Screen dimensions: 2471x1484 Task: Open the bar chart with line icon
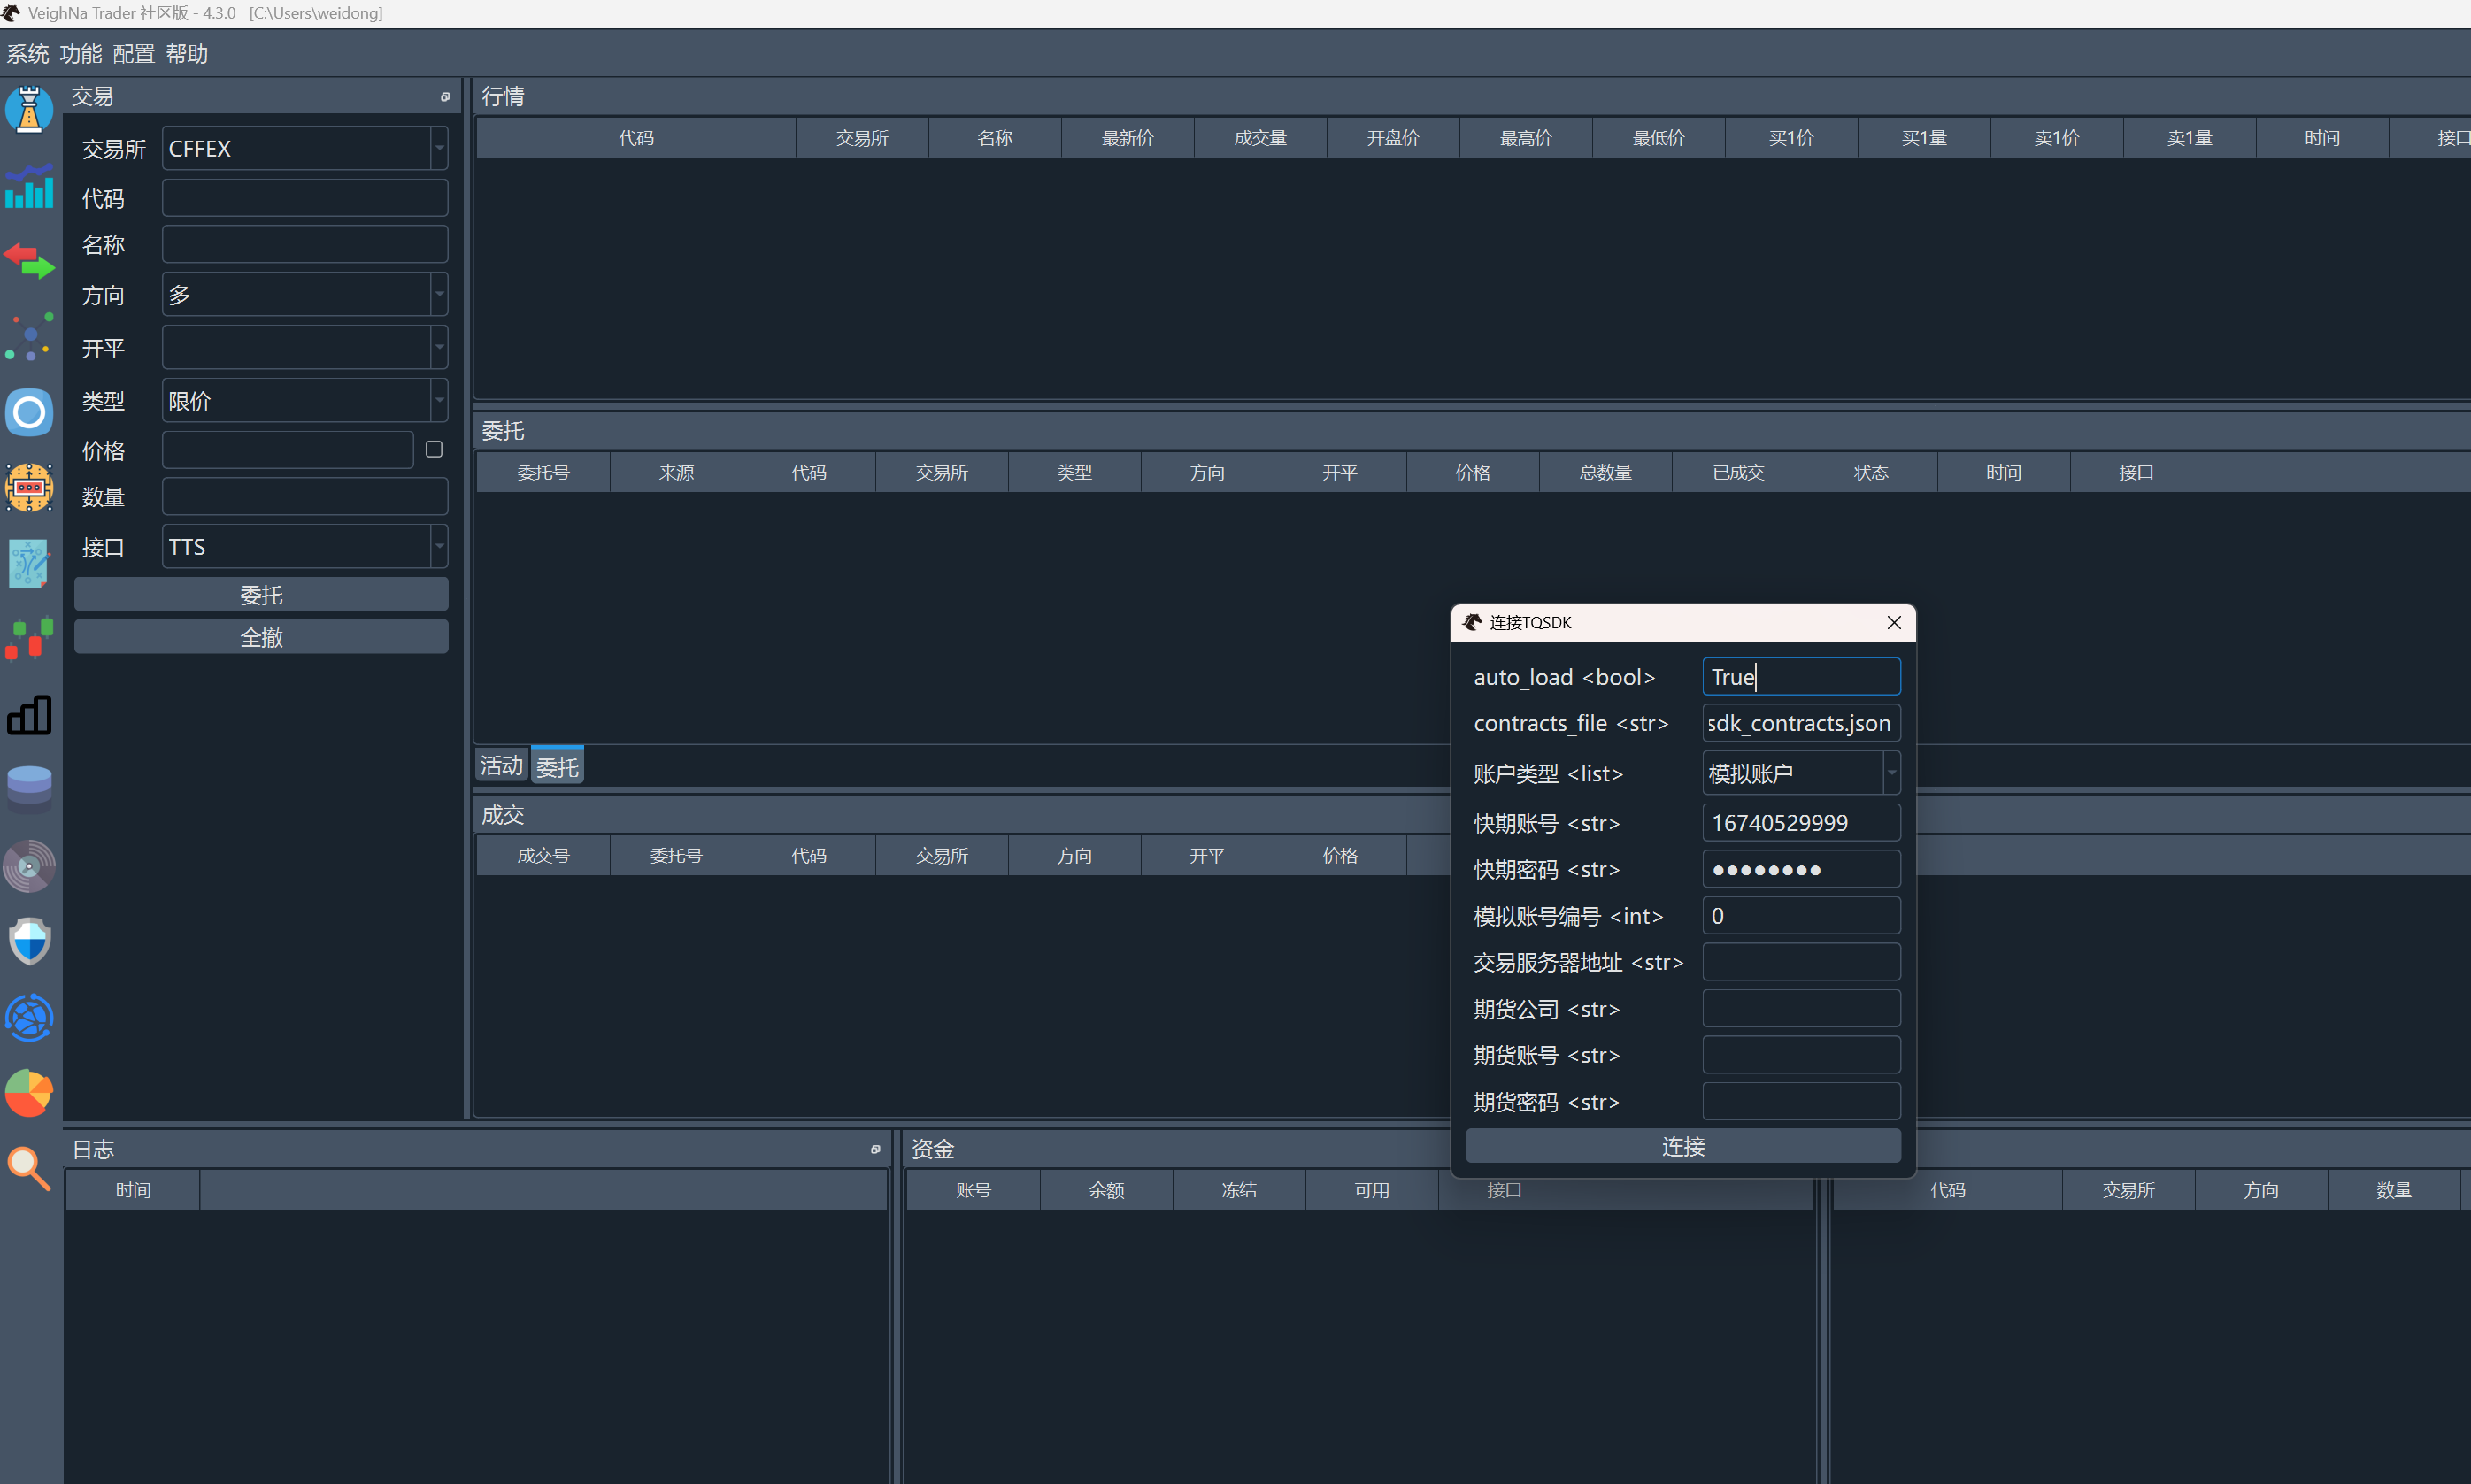(x=29, y=186)
